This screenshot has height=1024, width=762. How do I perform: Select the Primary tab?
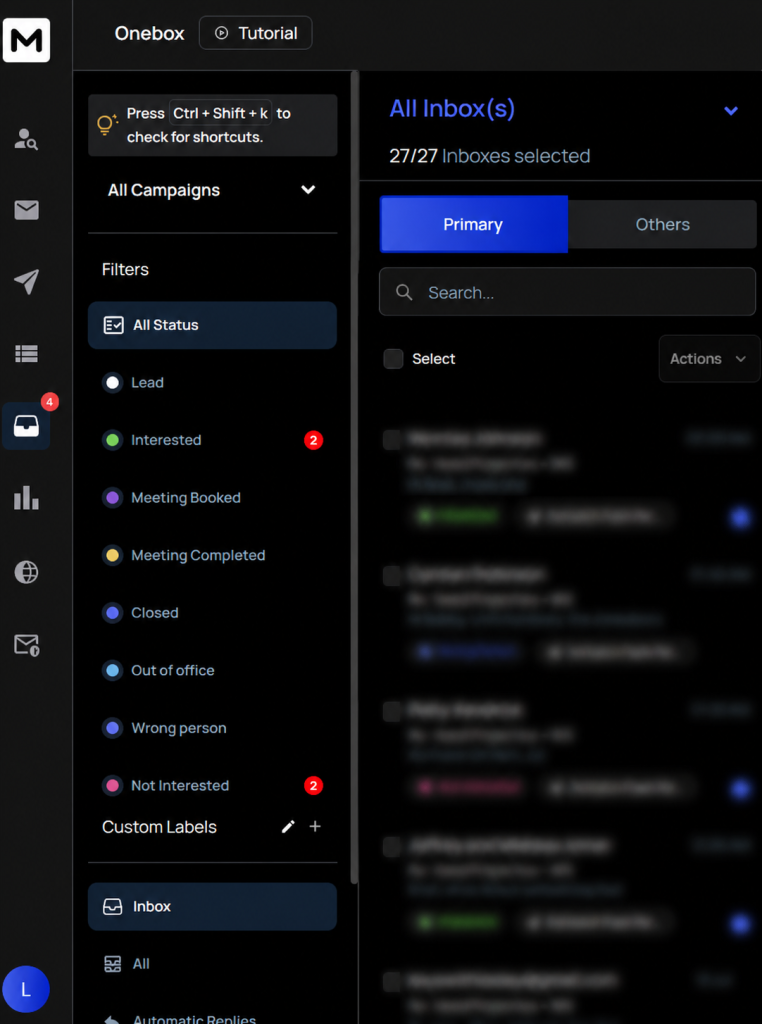coord(473,224)
